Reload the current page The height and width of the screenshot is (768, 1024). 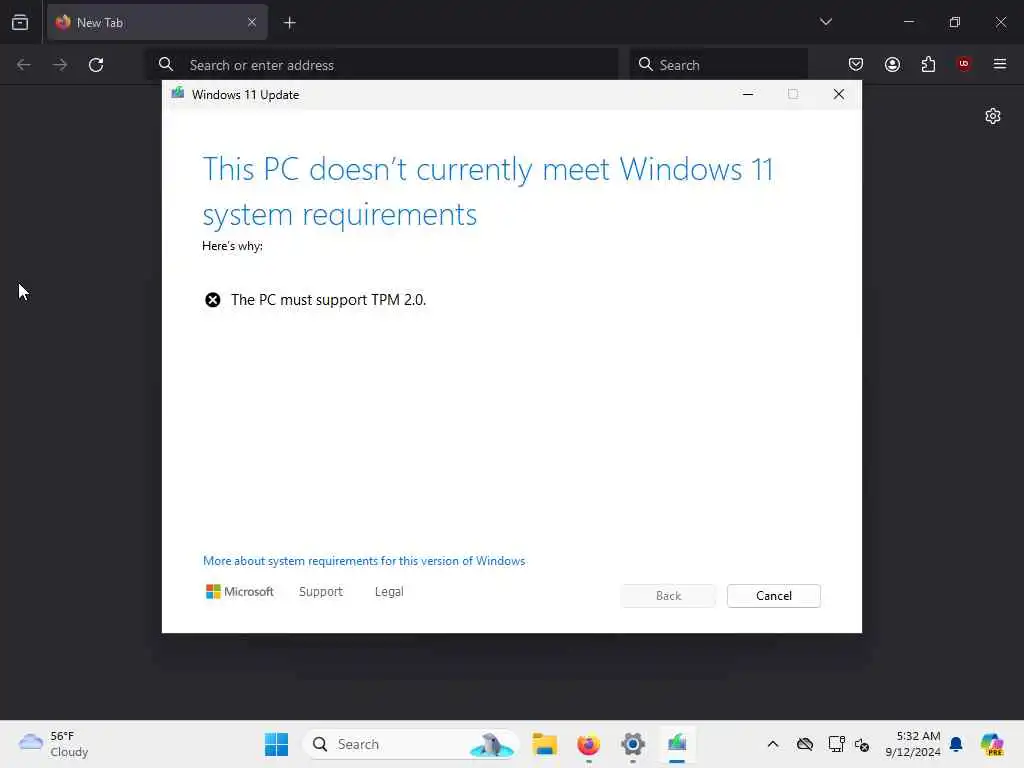tap(96, 65)
